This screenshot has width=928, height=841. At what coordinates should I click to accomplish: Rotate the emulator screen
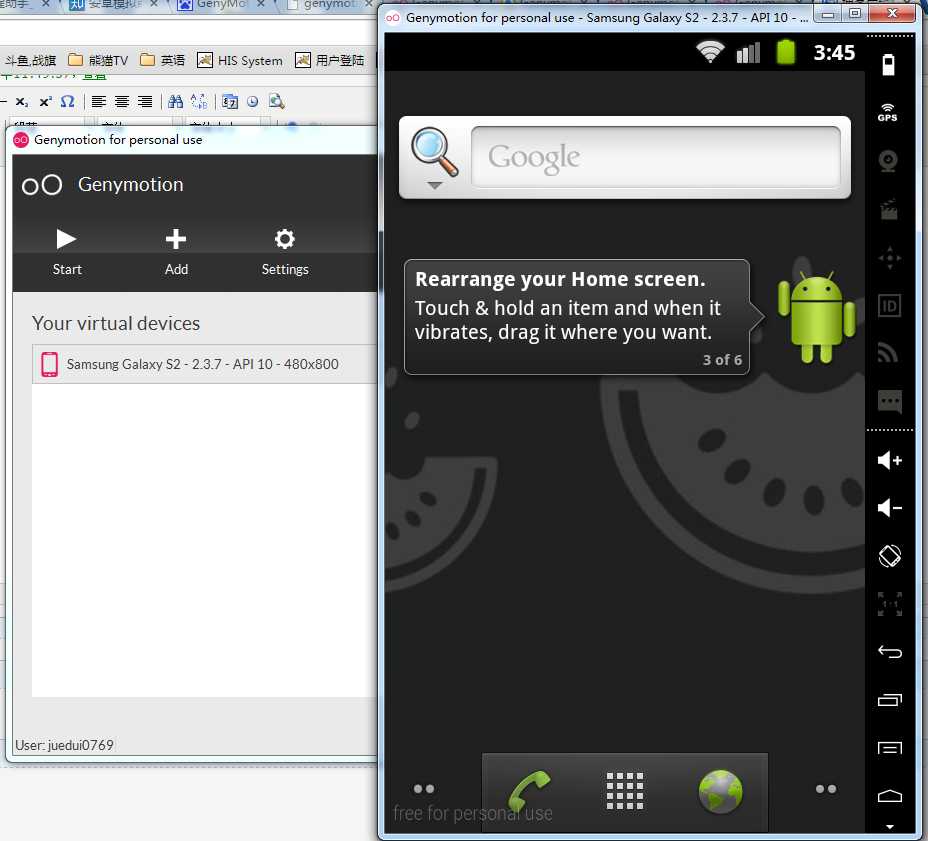tap(890, 556)
